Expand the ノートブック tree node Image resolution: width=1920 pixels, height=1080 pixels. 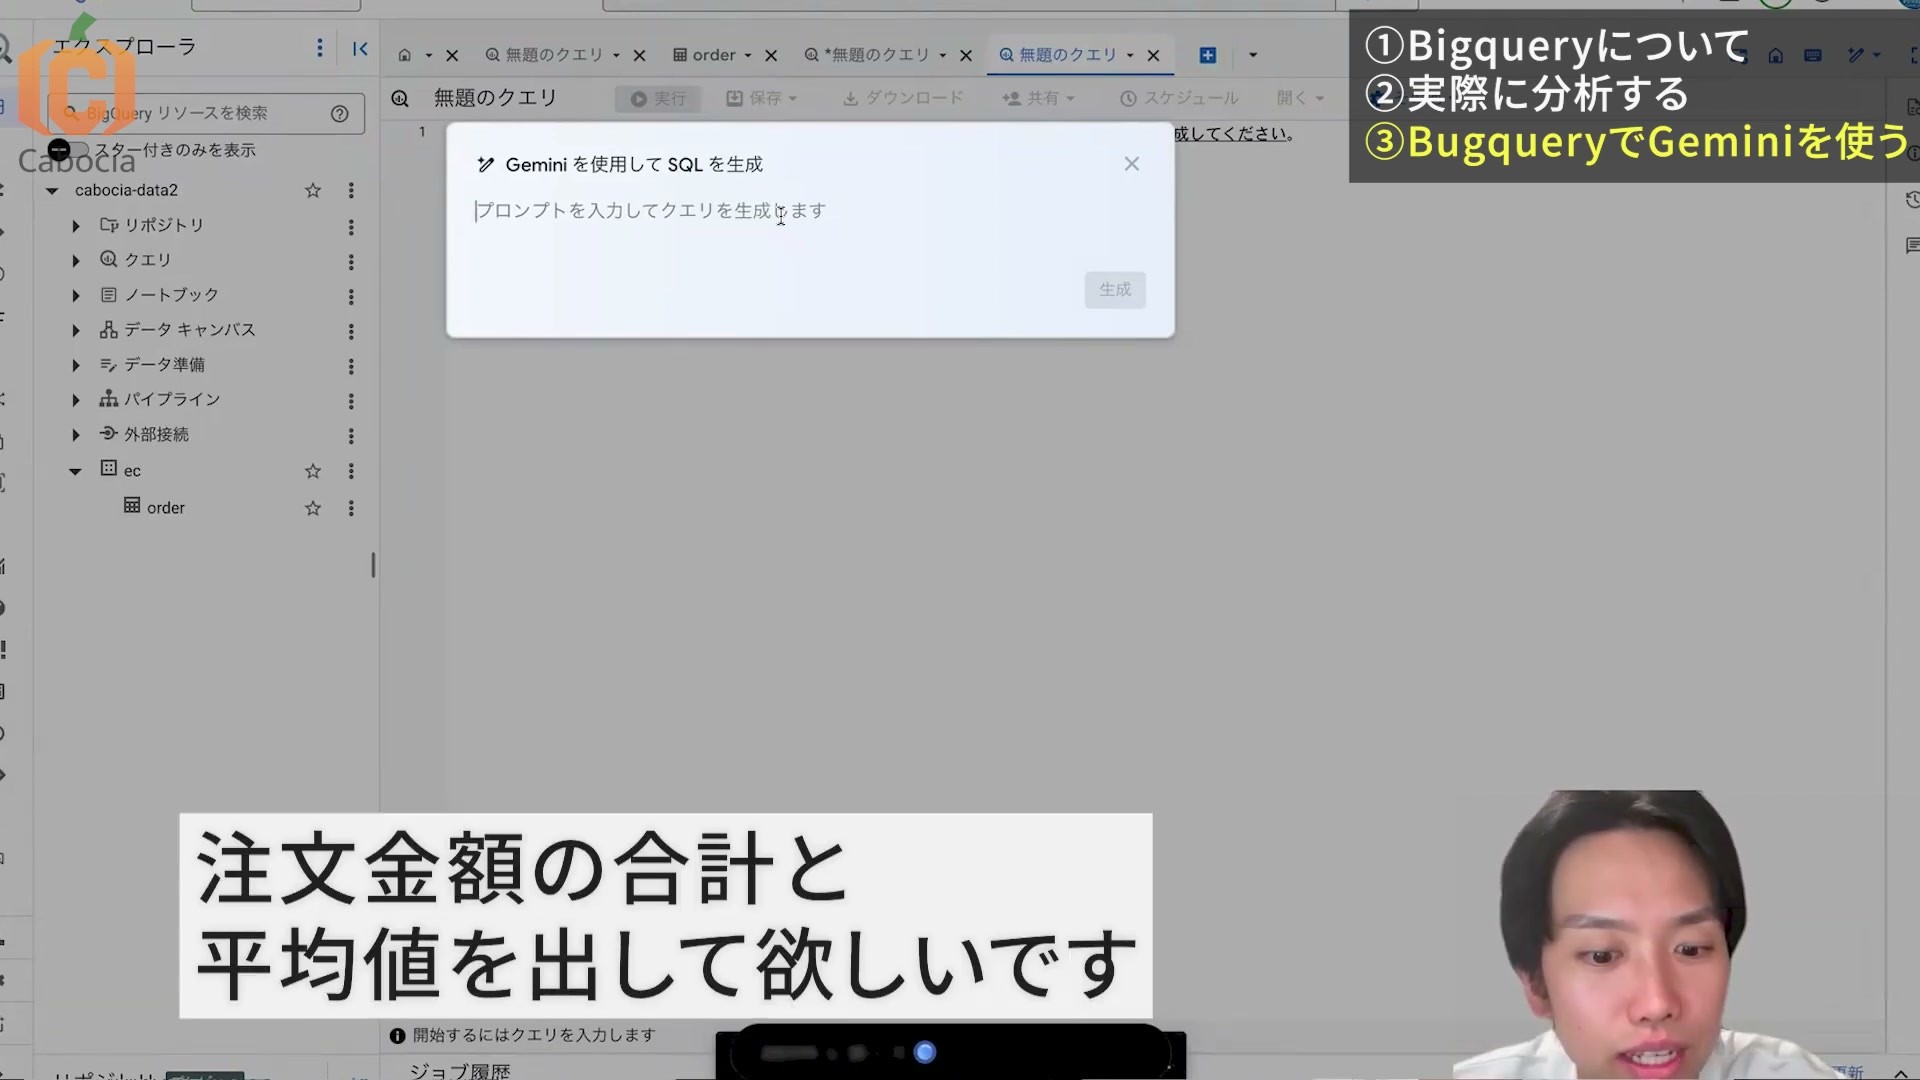tap(76, 296)
